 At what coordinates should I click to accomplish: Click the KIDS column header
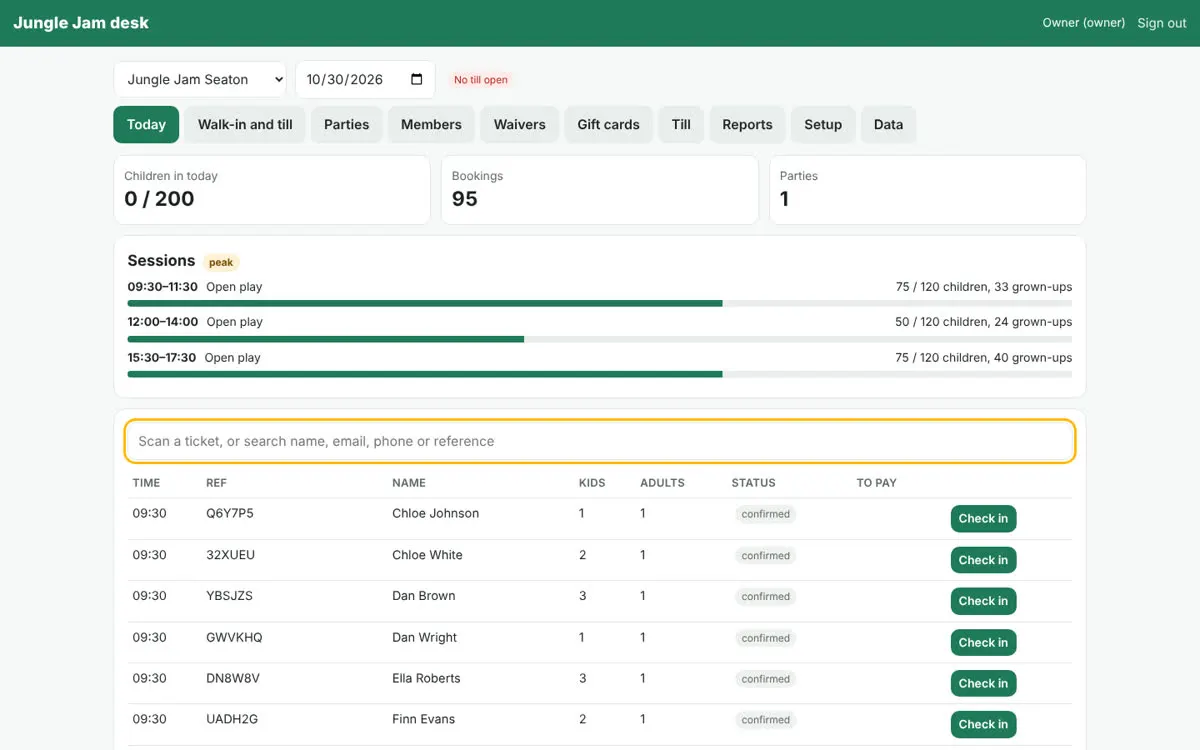(592, 483)
